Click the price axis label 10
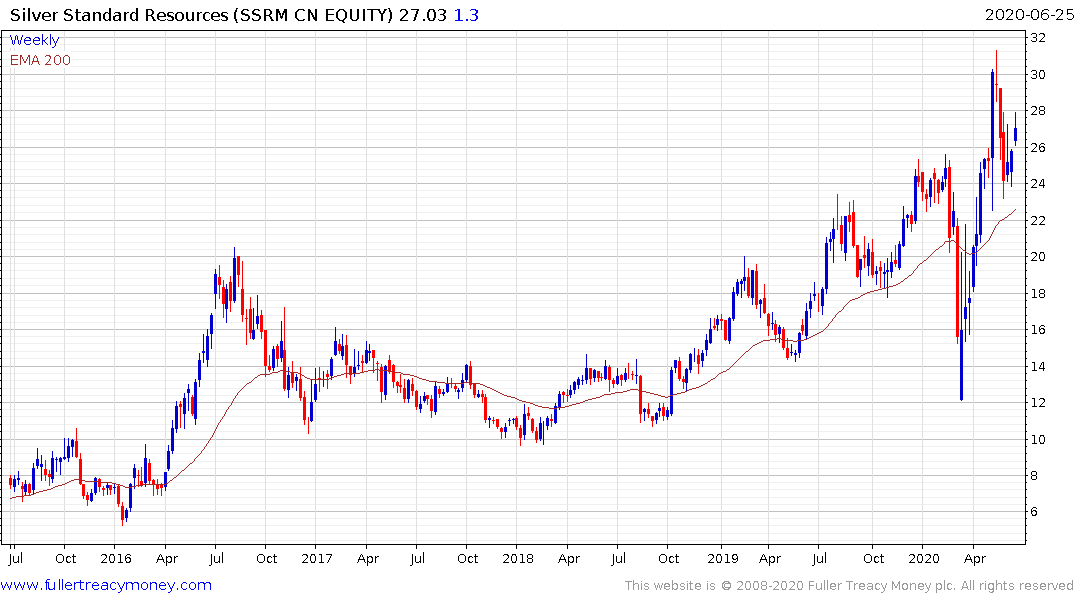 [1038, 440]
